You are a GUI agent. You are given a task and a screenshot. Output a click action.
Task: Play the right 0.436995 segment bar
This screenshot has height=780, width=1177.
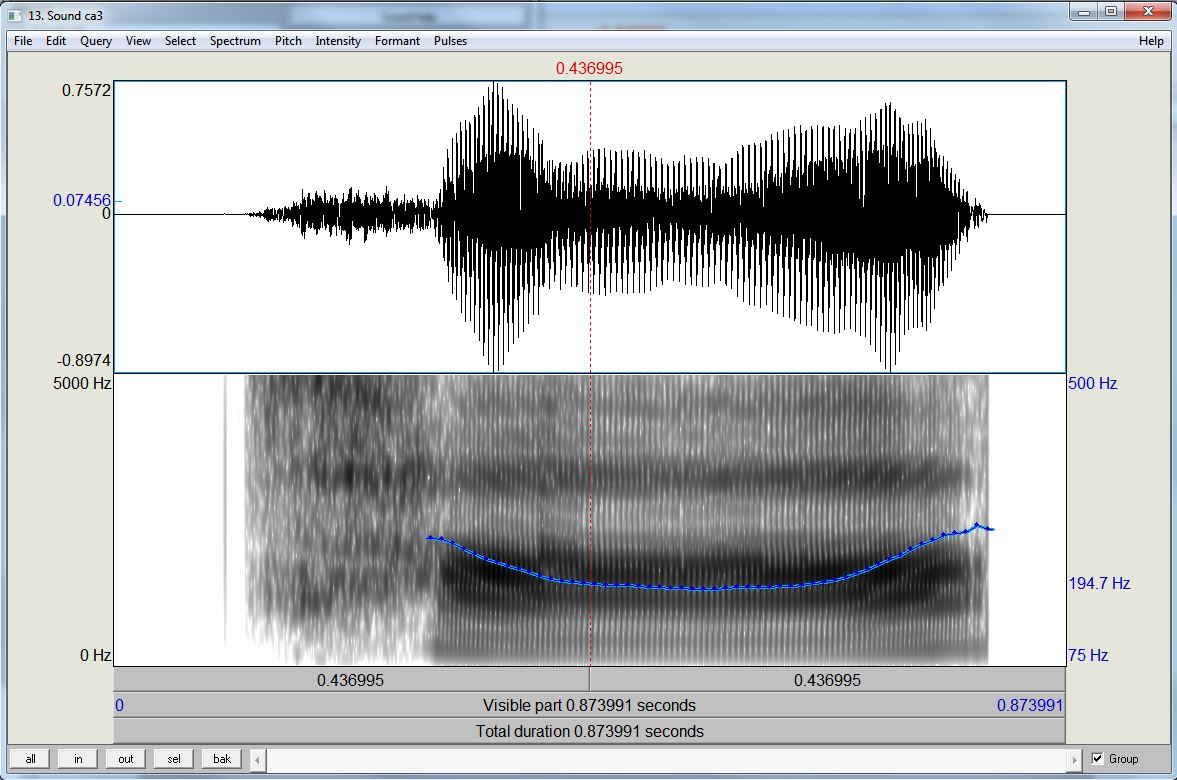pos(827,680)
